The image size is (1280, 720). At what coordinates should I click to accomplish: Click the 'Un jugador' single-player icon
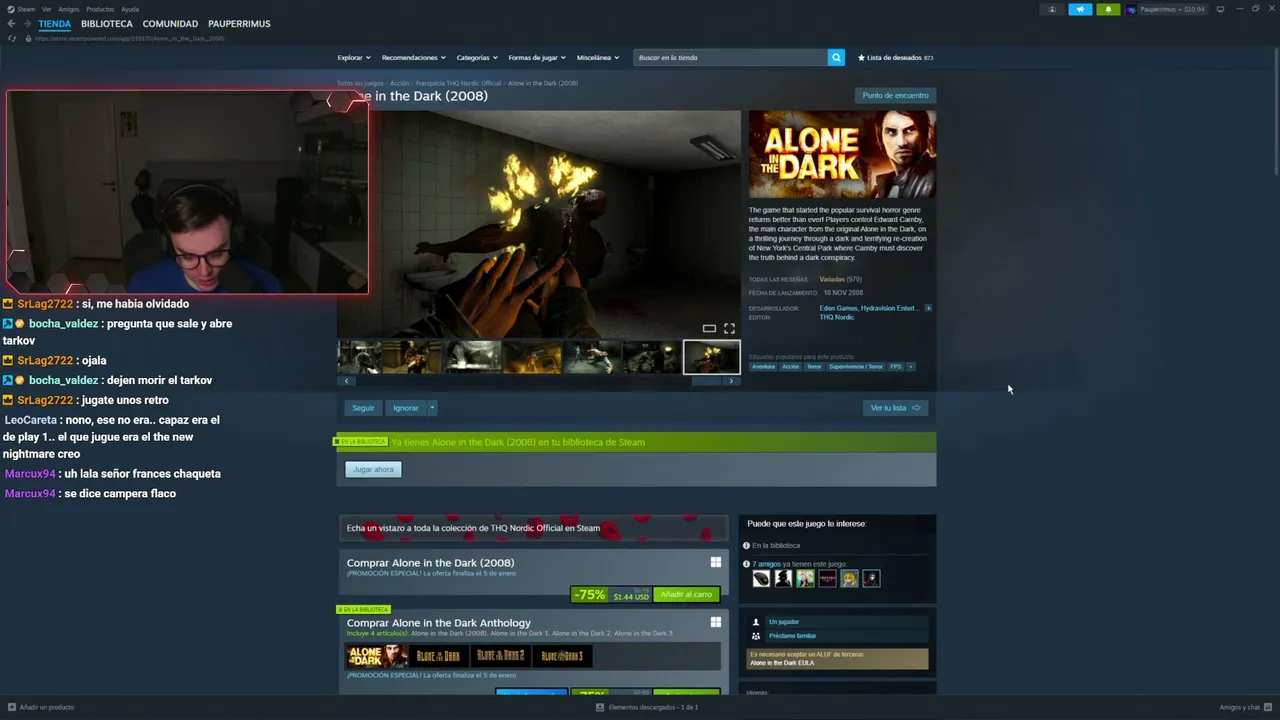tap(756, 622)
